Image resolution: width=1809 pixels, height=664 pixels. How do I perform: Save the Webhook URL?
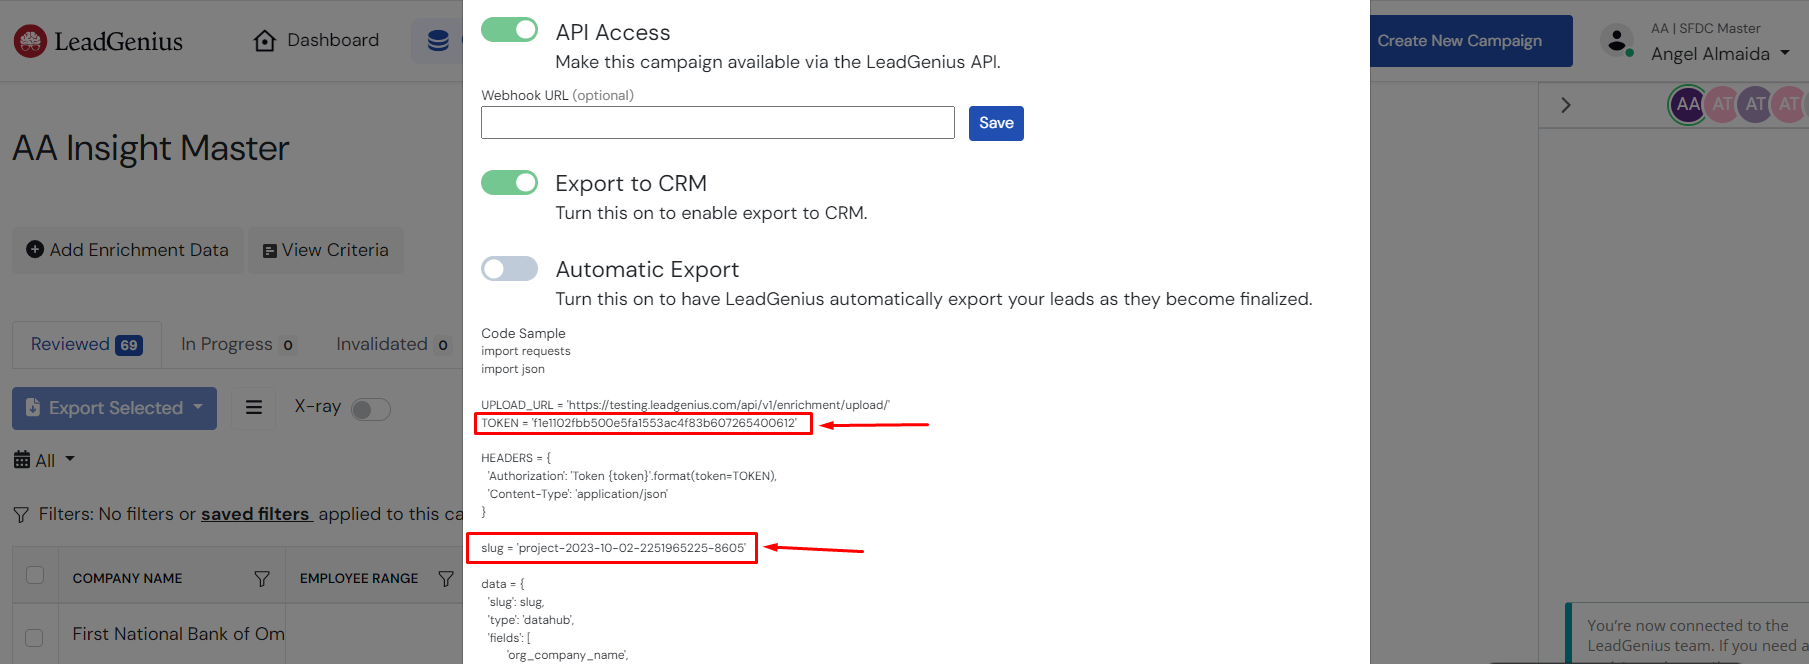tap(996, 123)
